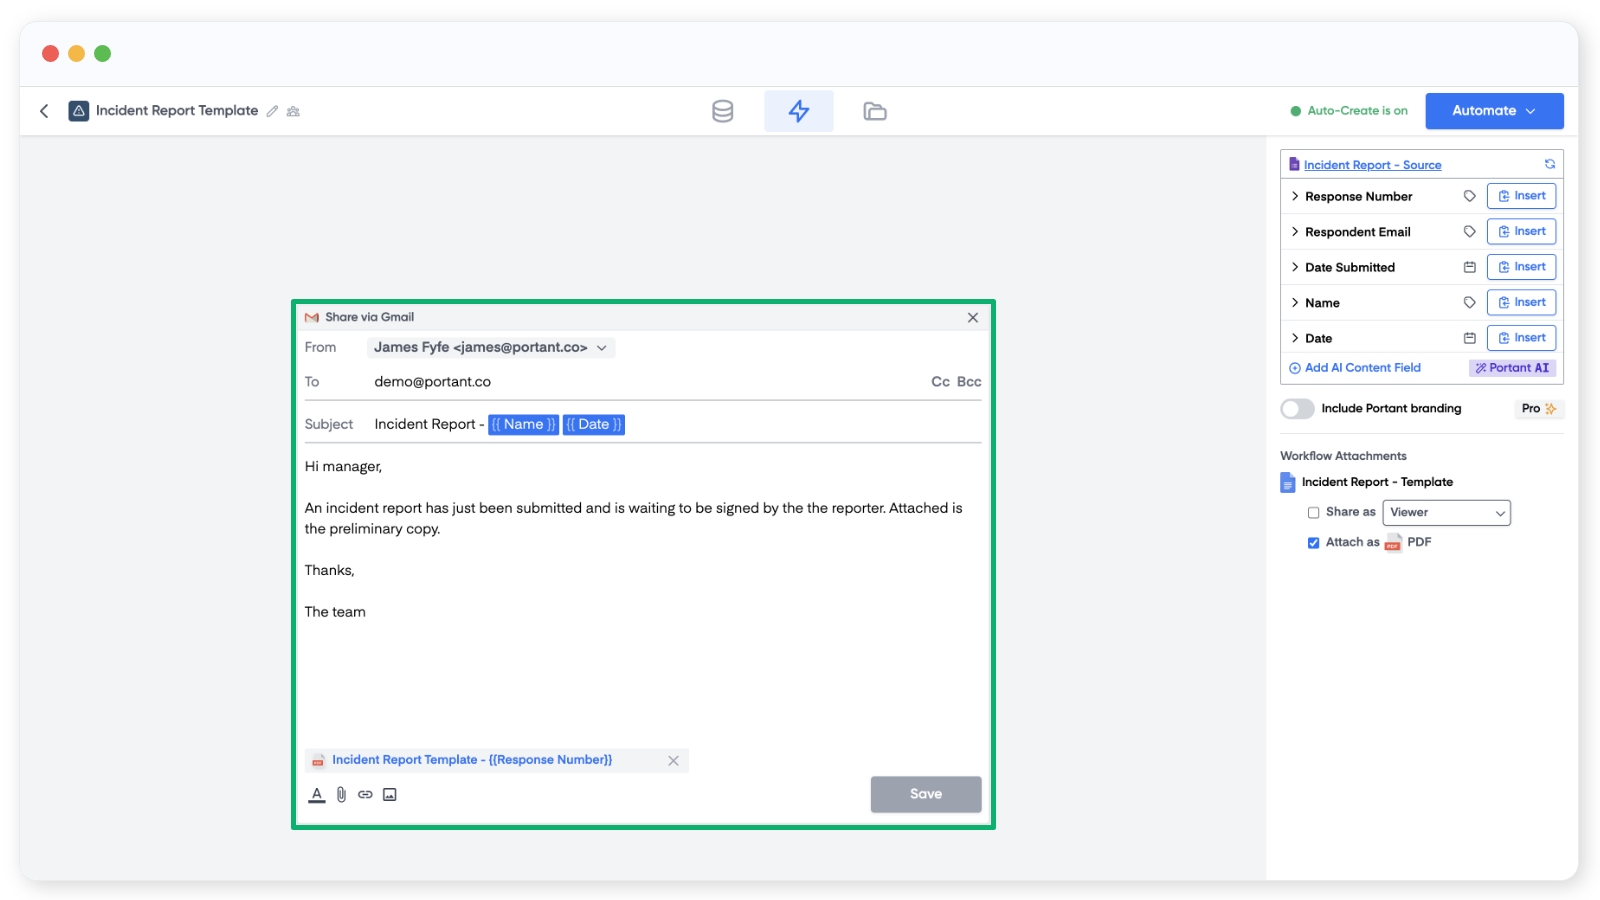The image size is (1600, 900).
Task: Click the refresh icon beside Incident Report Source
Action: (1549, 165)
